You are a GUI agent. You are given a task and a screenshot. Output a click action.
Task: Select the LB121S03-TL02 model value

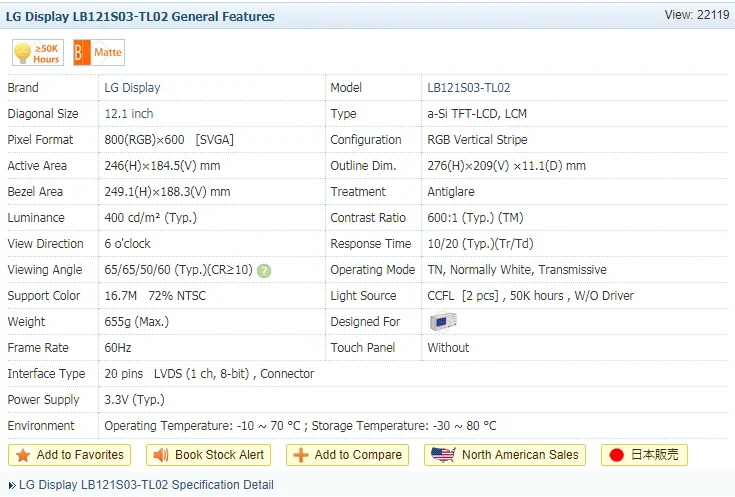pyautogui.click(x=468, y=88)
